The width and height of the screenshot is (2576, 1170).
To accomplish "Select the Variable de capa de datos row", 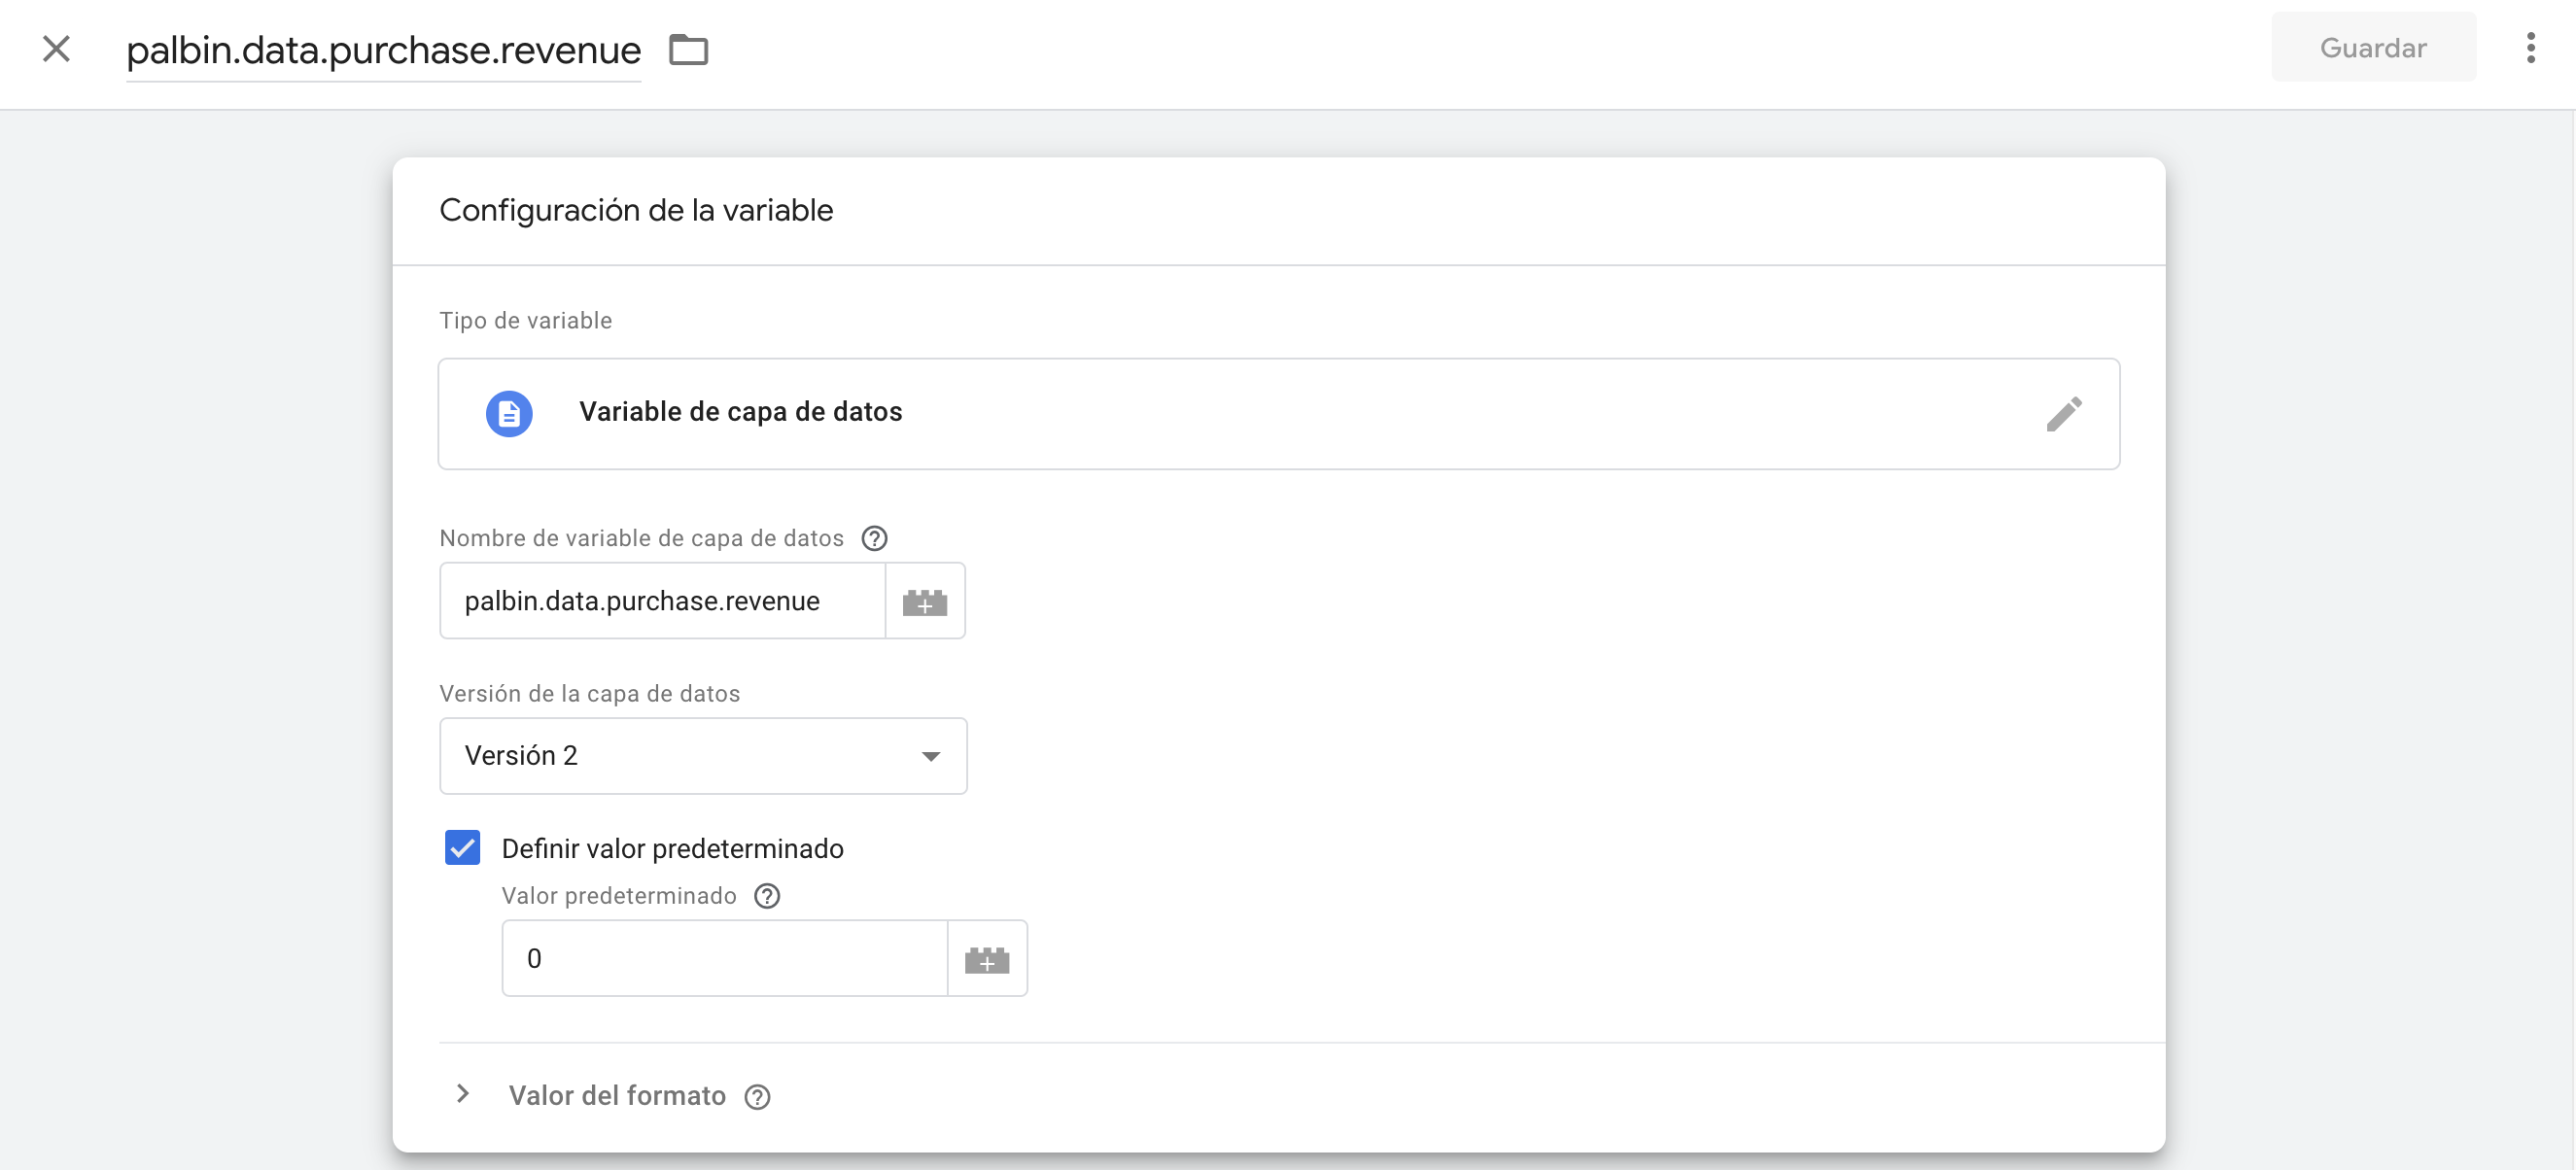I will [x=1278, y=413].
